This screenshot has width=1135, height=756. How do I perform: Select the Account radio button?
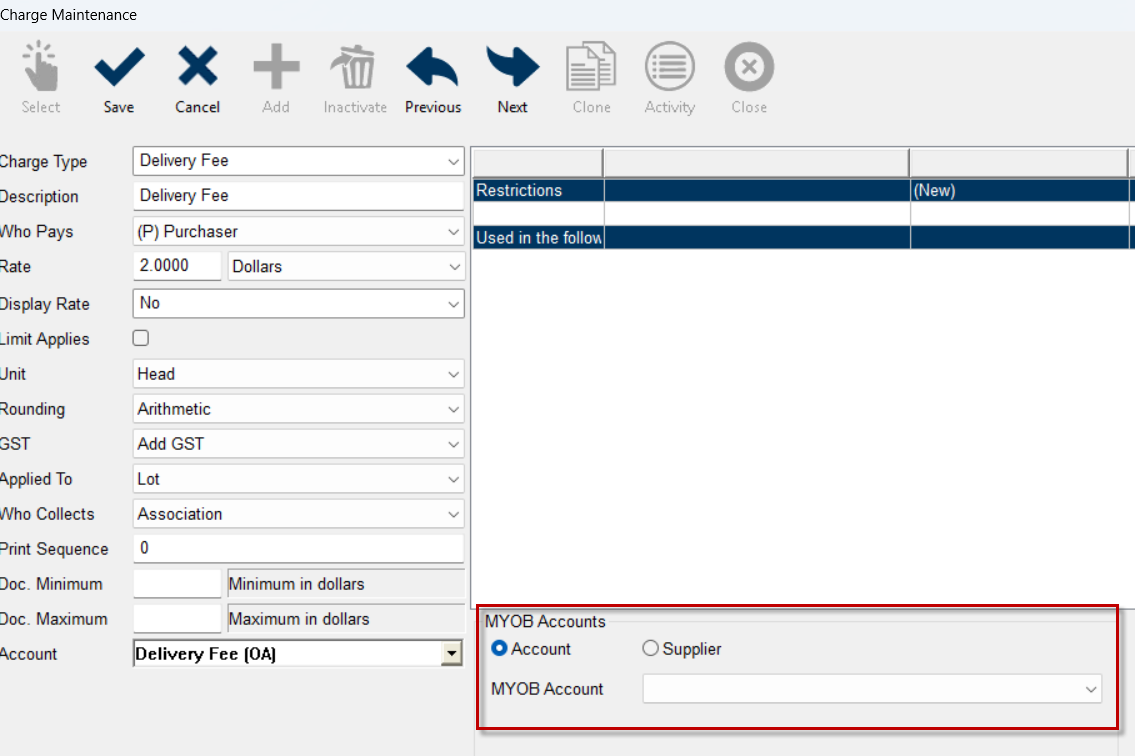pyautogui.click(x=500, y=649)
